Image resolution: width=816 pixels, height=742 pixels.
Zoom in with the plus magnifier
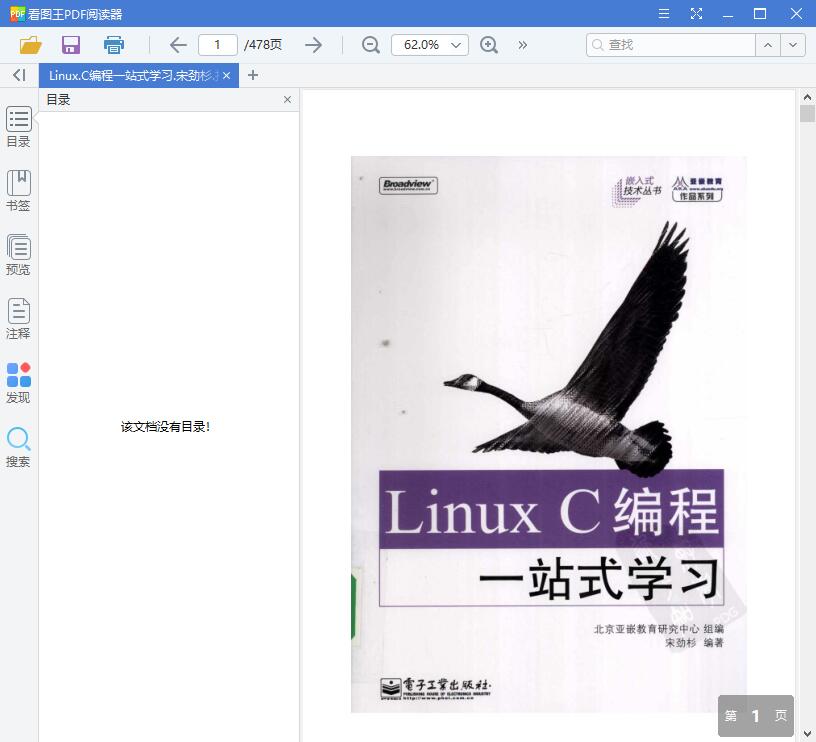pos(489,45)
